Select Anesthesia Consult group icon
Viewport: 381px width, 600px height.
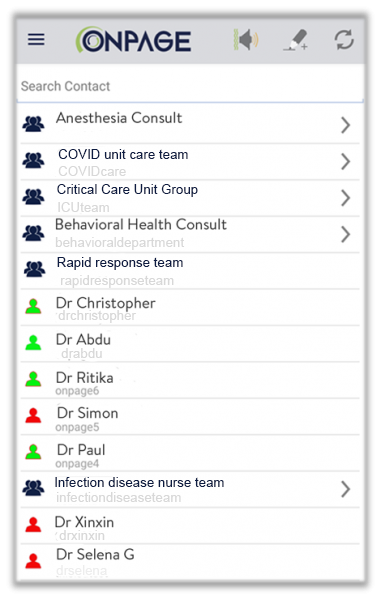[x=33, y=124]
